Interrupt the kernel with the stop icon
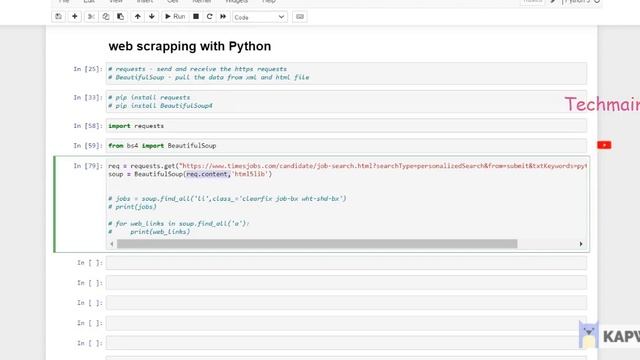The height and width of the screenshot is (360, 640). pos(196,17)
